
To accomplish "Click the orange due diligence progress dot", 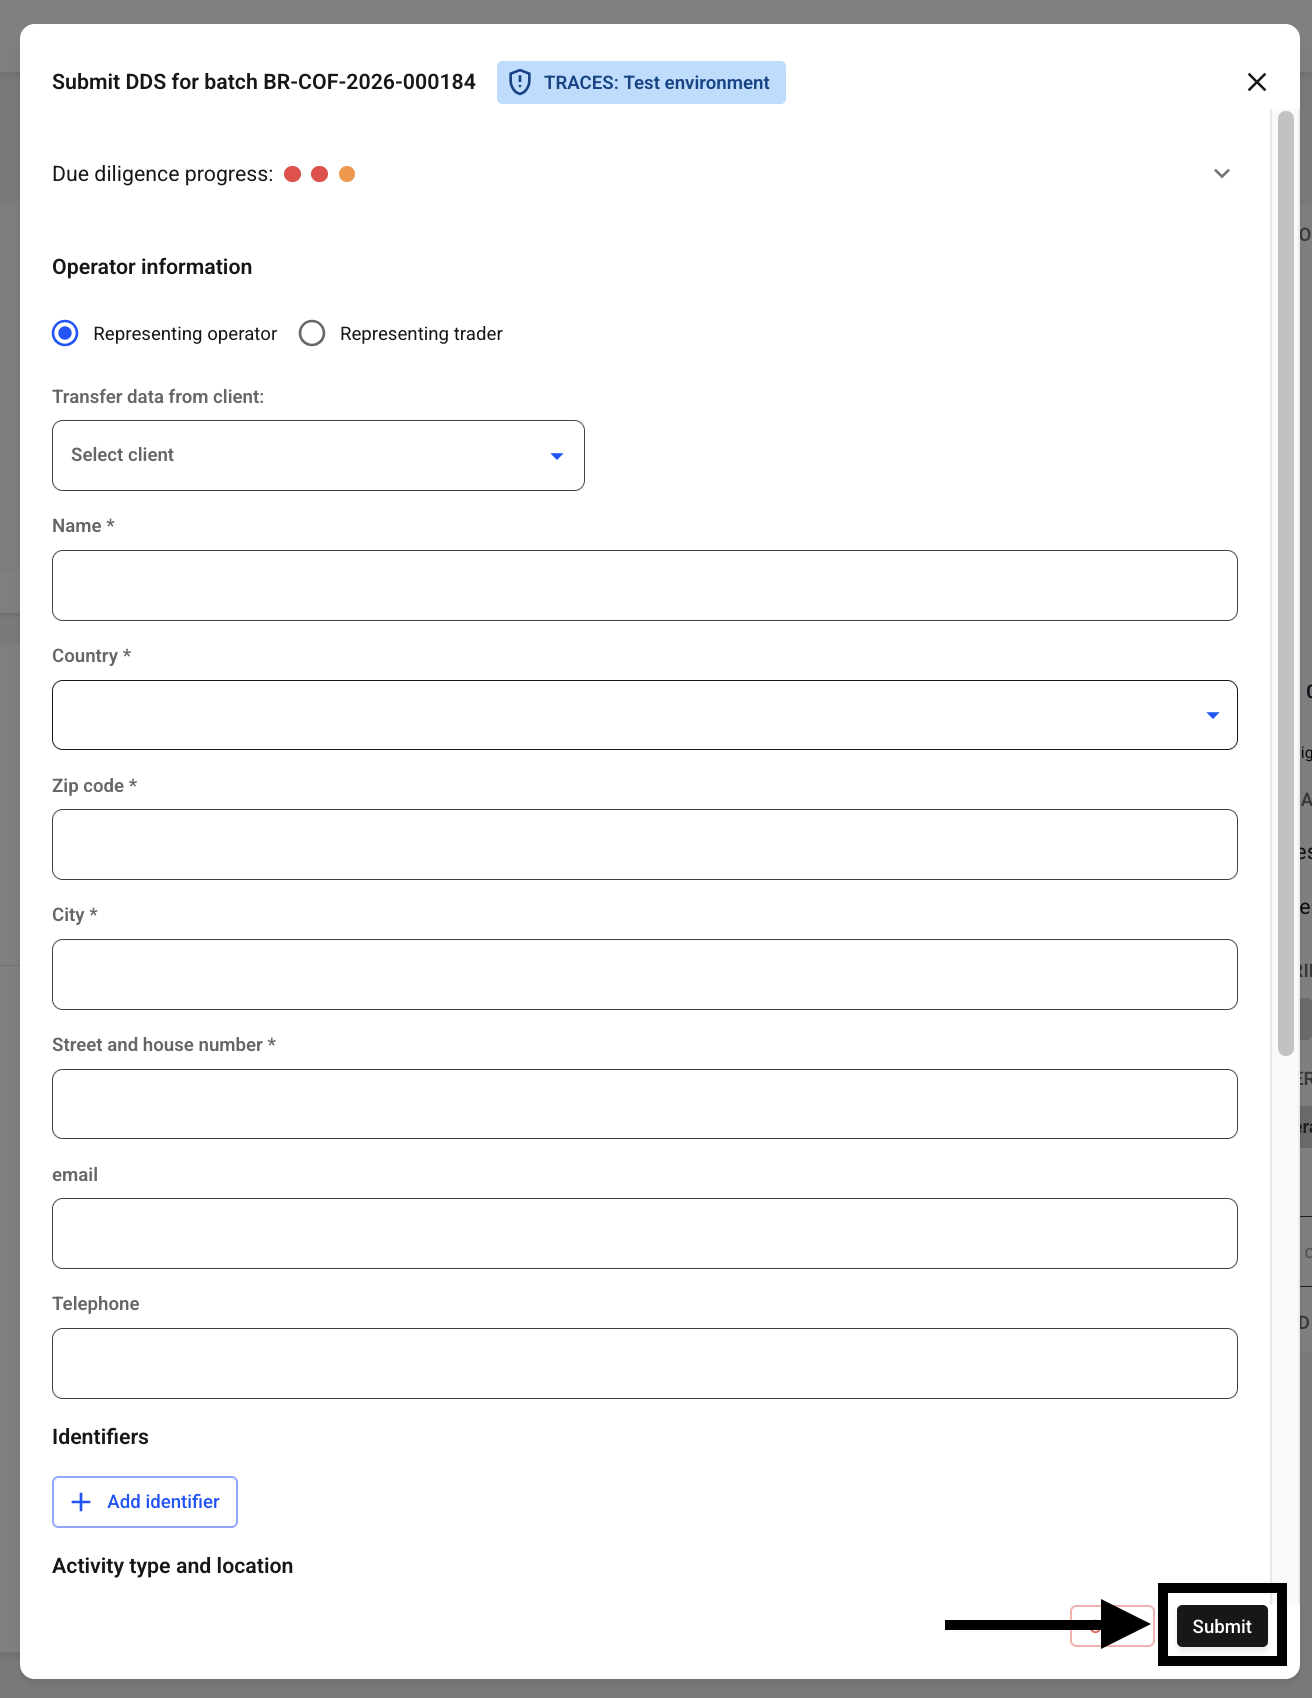I will pos(347,174).
